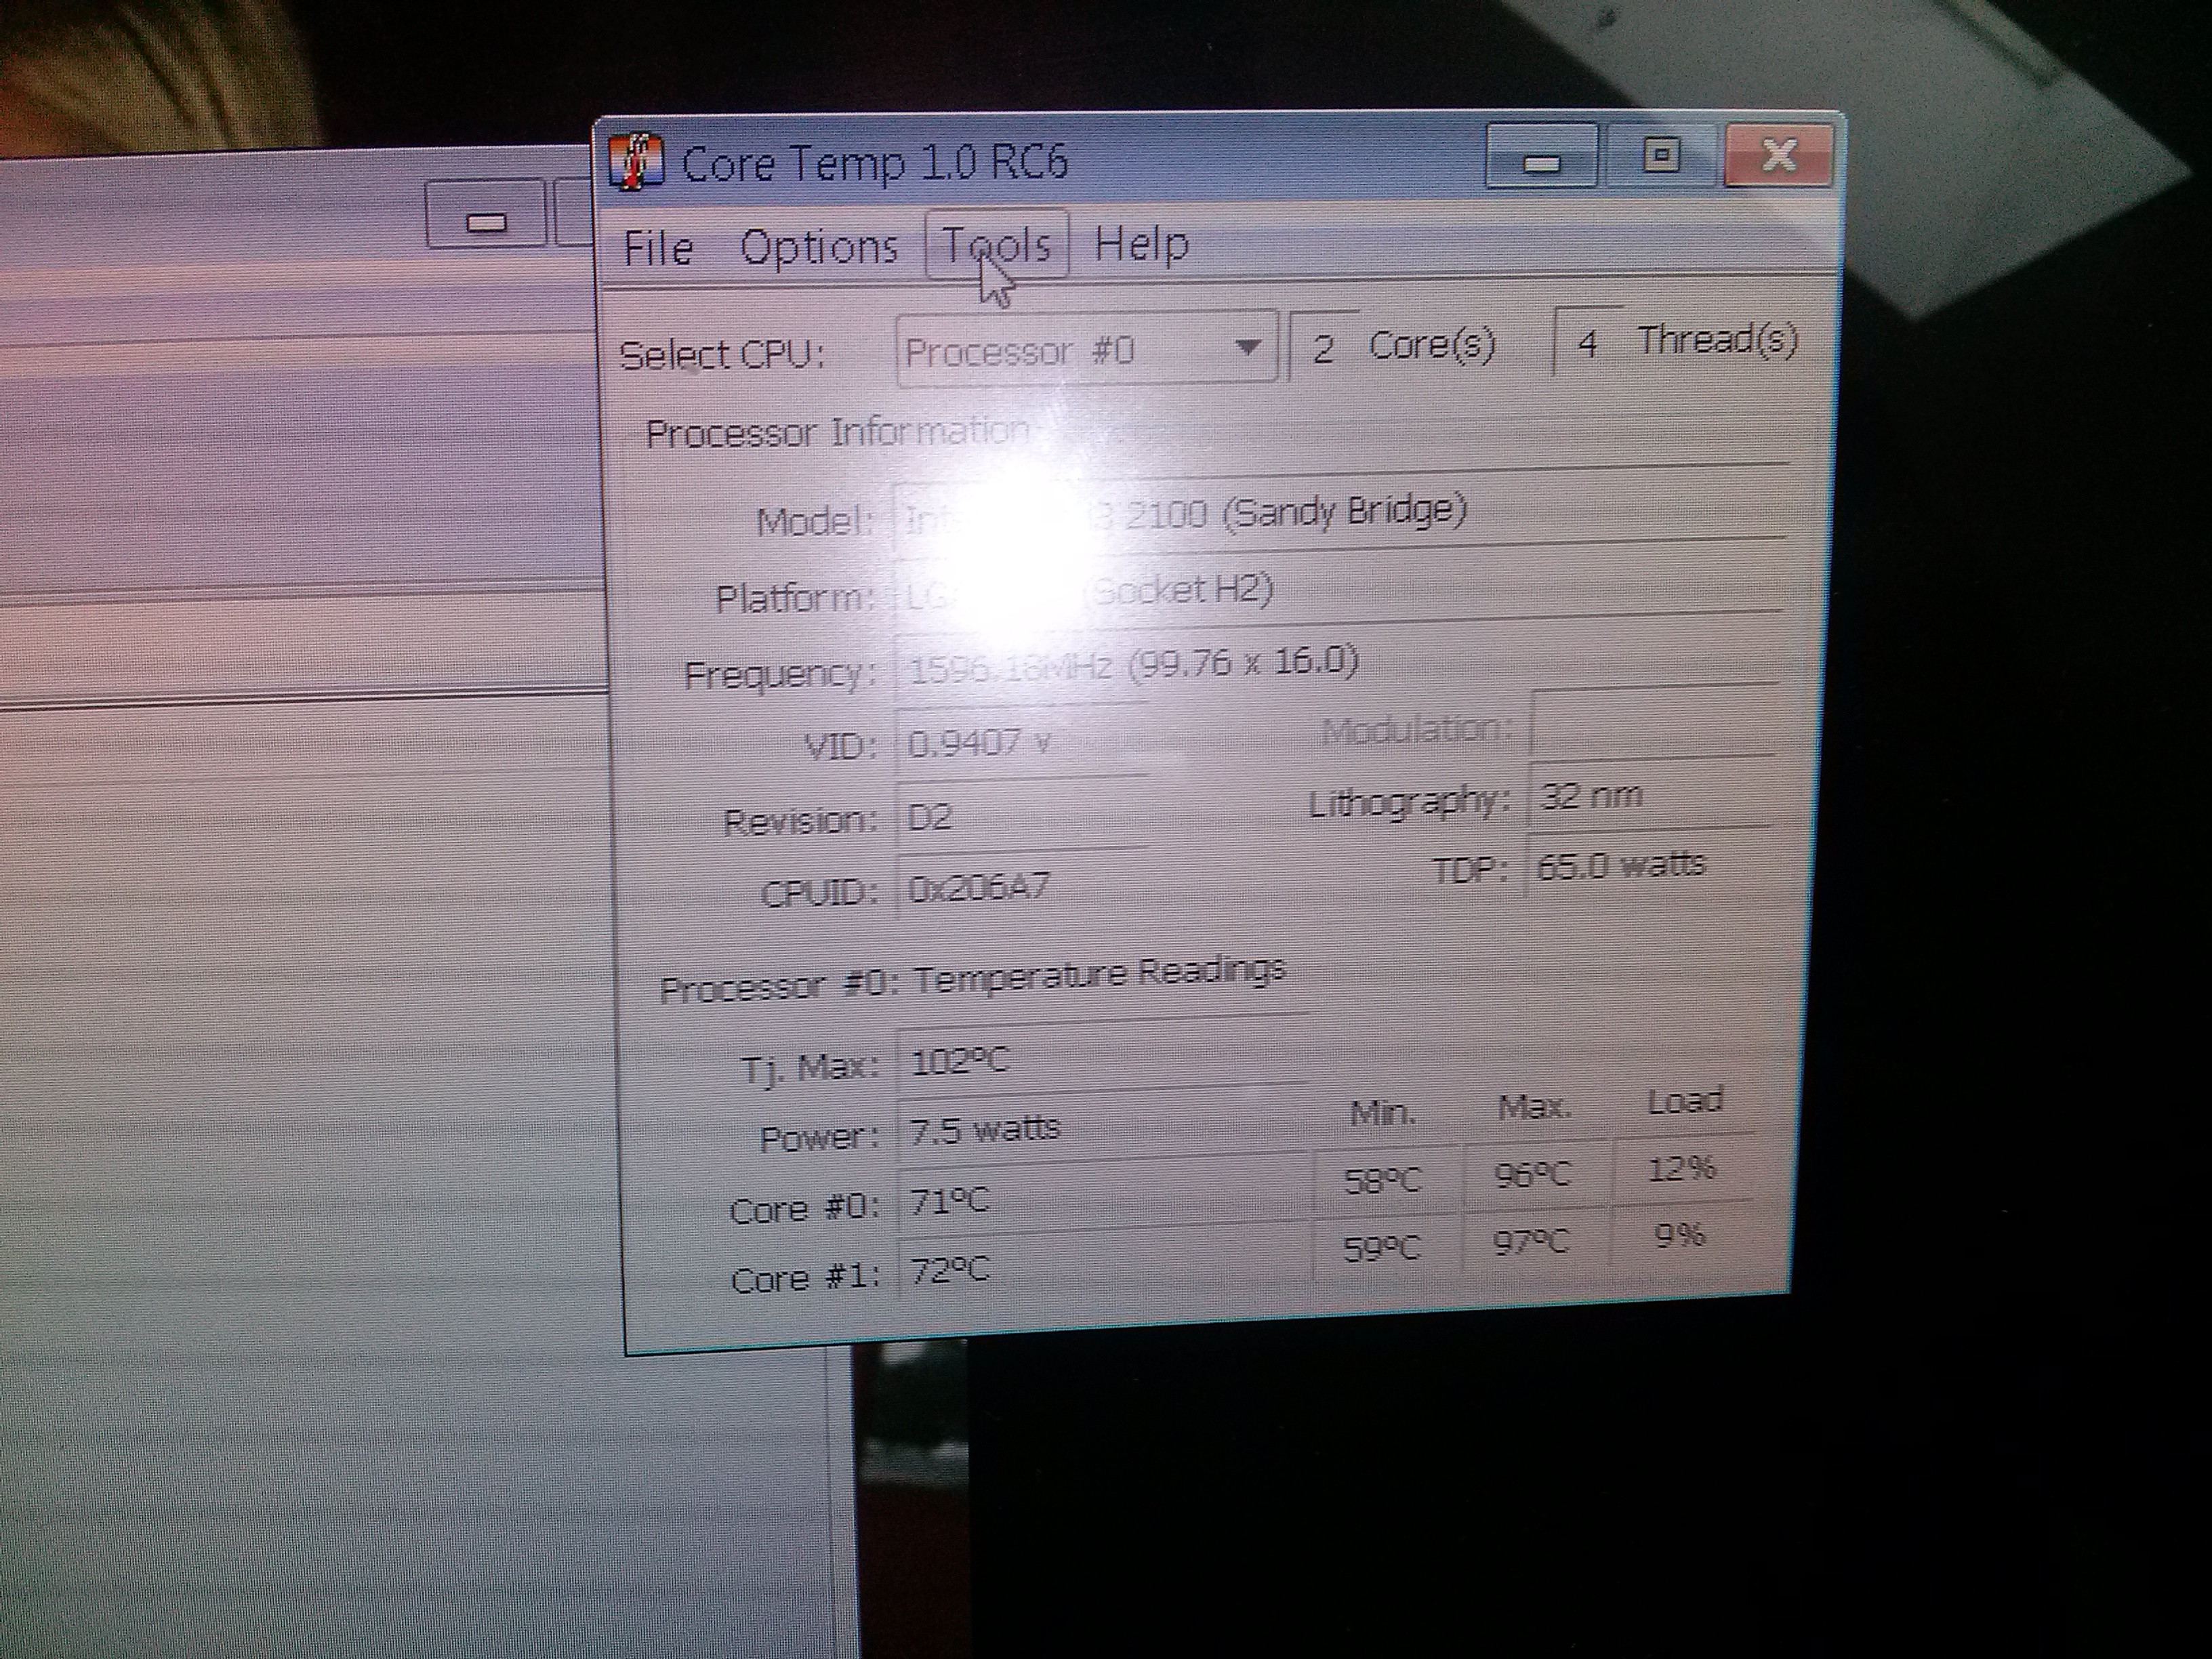Click the Select CPU: label
The image size is (2212, 1659).
722,354
